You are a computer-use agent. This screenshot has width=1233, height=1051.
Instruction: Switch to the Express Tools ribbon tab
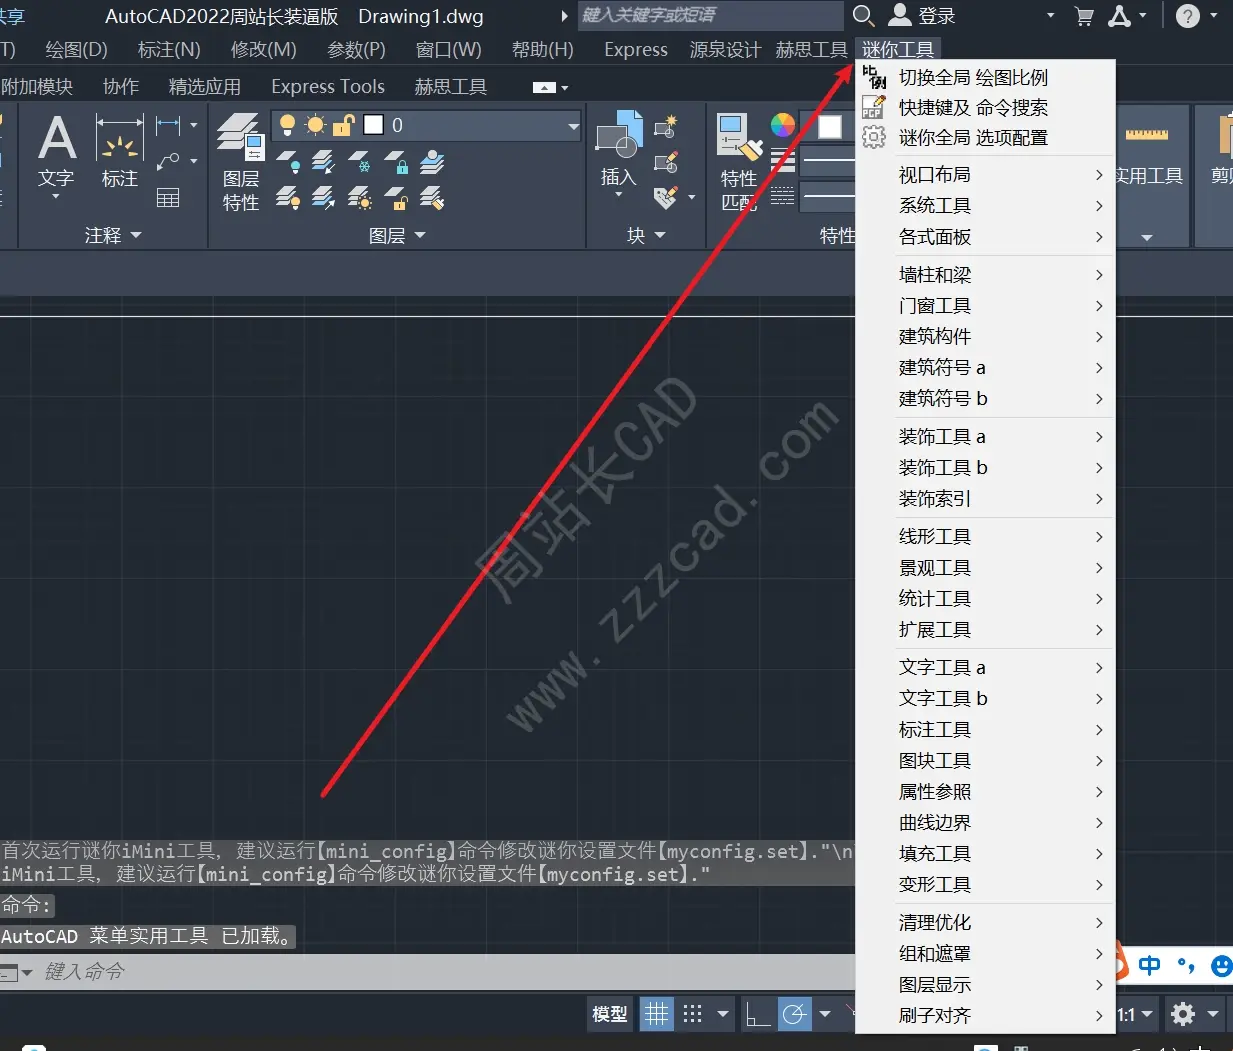pos(328,87)
